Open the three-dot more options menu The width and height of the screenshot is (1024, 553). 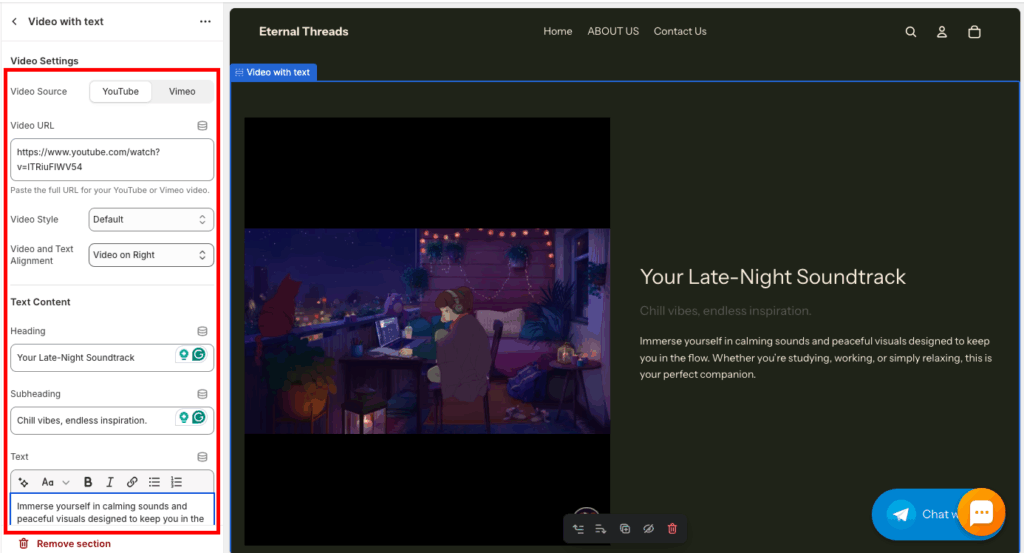pos(205,22)
